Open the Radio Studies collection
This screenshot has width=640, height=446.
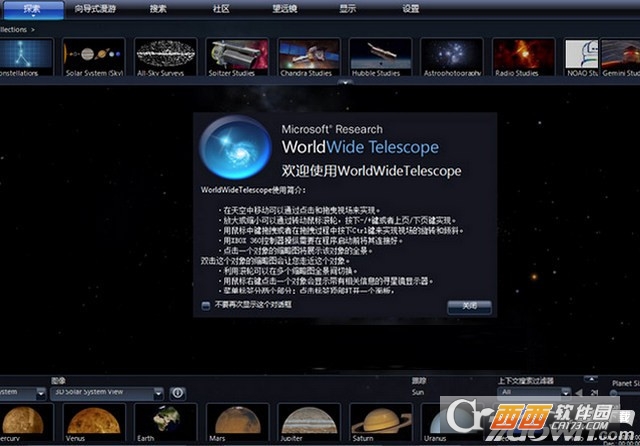point(524,57)
